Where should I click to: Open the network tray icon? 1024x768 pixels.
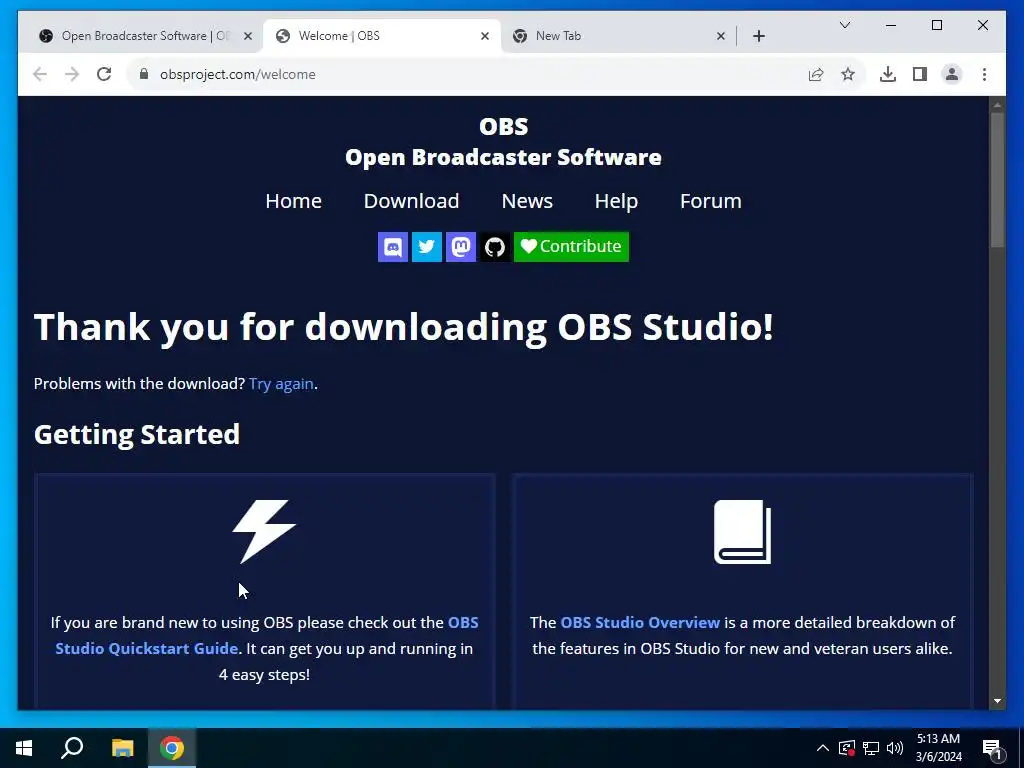(x=871, y=748)
